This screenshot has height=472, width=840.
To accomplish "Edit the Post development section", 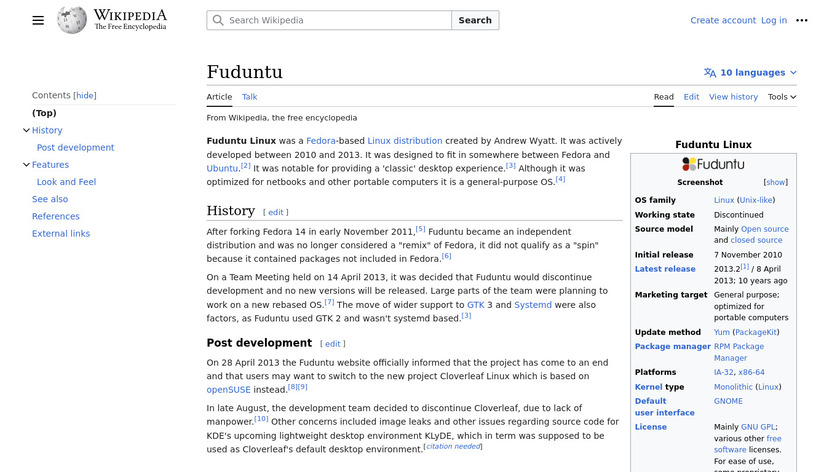I will pos(332,344).
